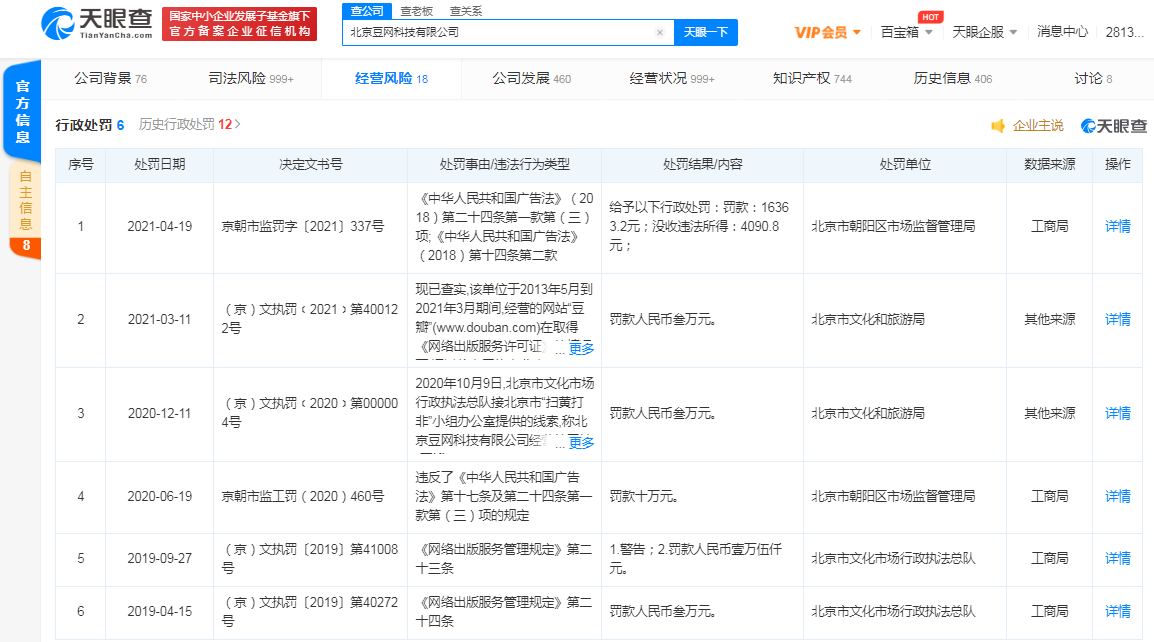Click the company name search input field
The height and width of the screenshot is (642, 1154).
click(500, 32)
